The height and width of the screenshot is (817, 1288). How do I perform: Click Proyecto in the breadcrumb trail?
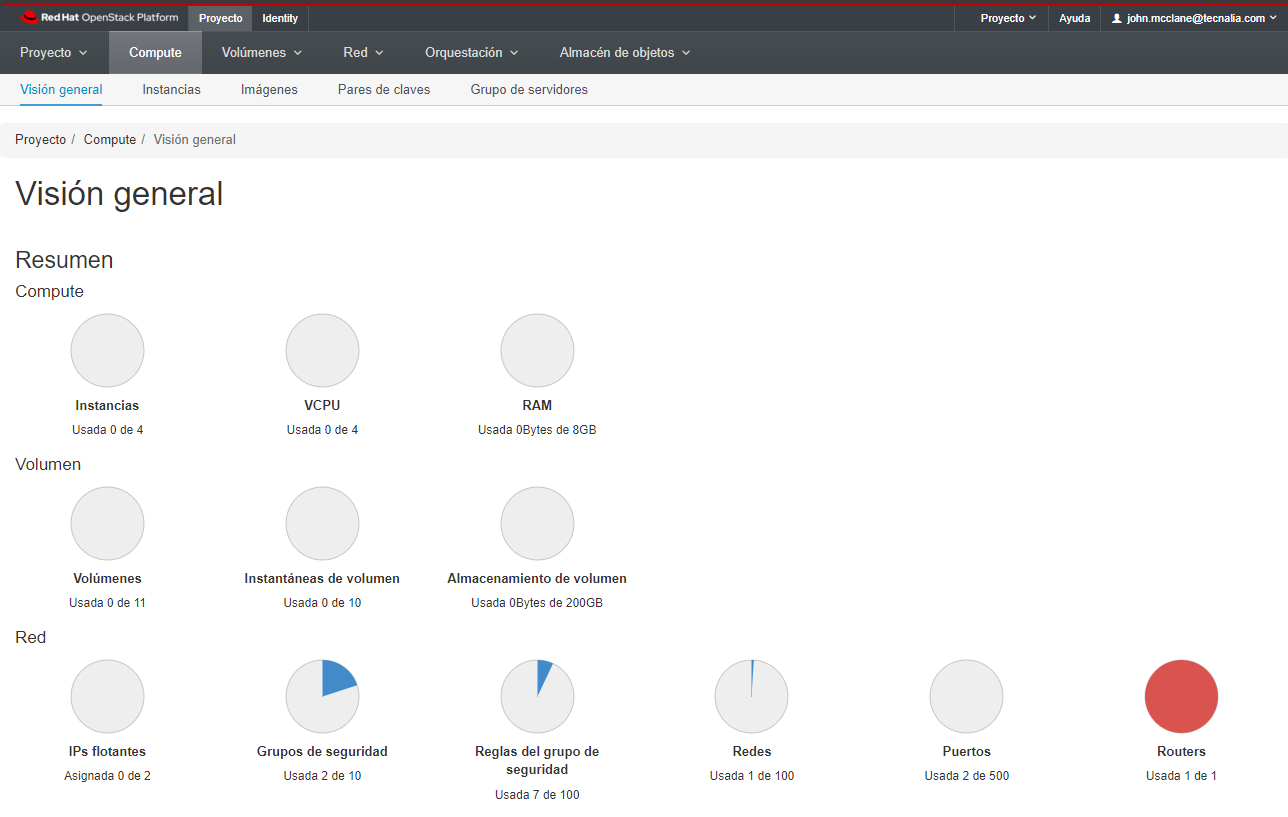coord(40,139)
